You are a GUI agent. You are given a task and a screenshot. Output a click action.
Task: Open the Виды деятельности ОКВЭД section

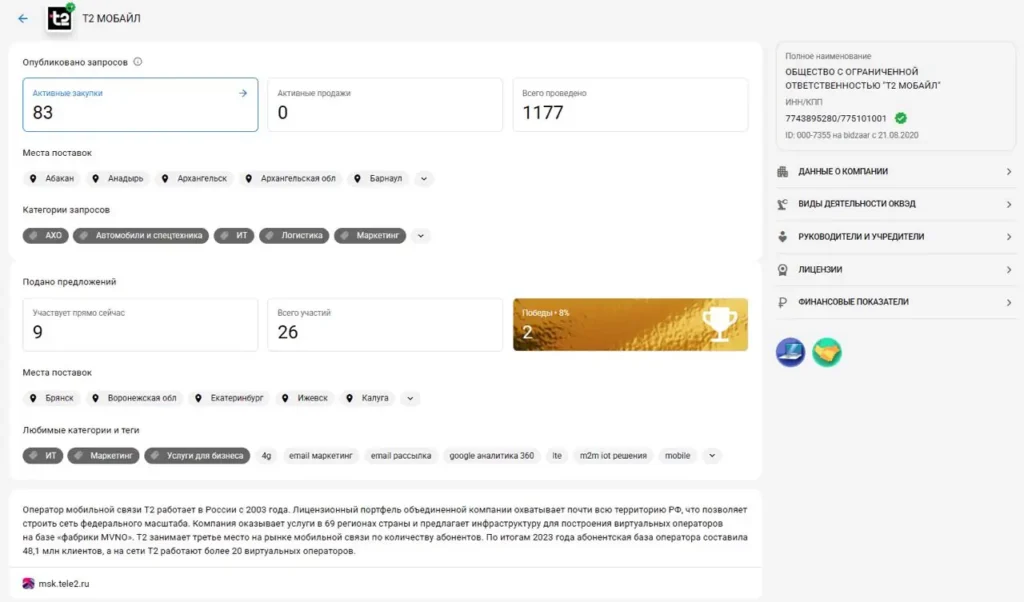tap(895, 204)
